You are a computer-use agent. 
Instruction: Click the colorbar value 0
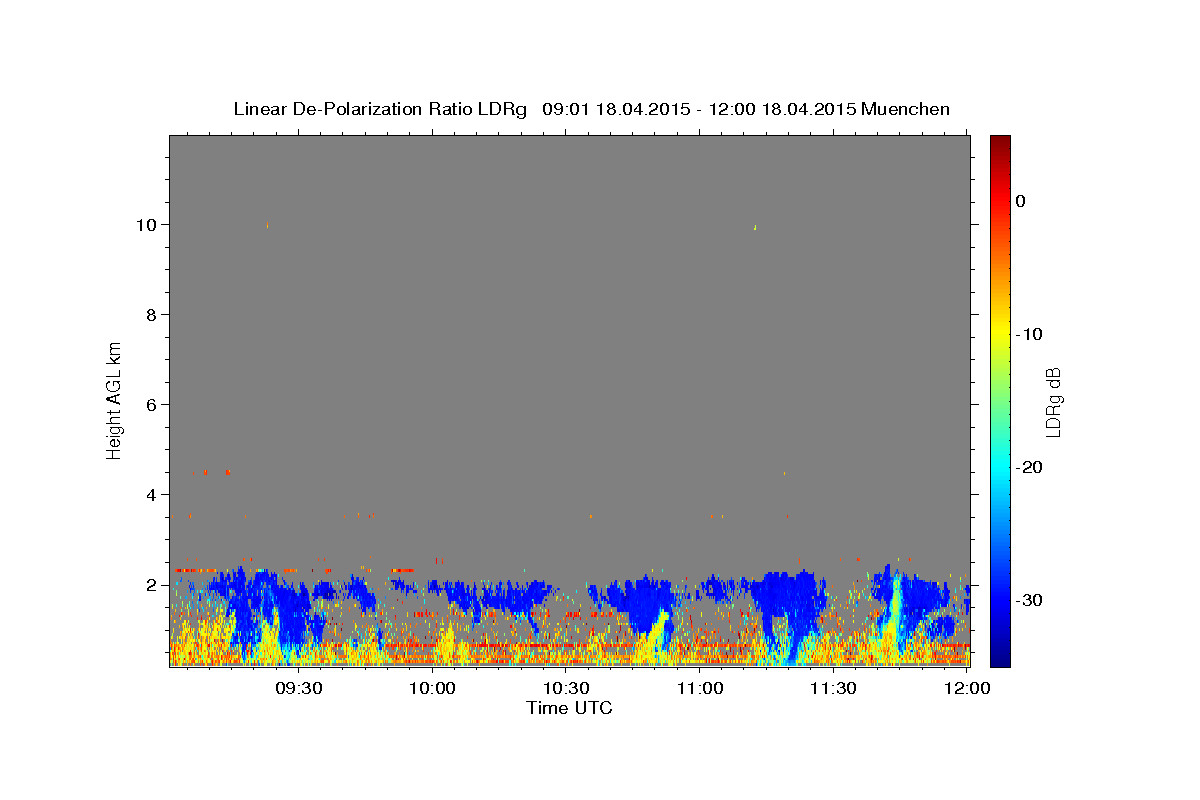click(1021, 201)
